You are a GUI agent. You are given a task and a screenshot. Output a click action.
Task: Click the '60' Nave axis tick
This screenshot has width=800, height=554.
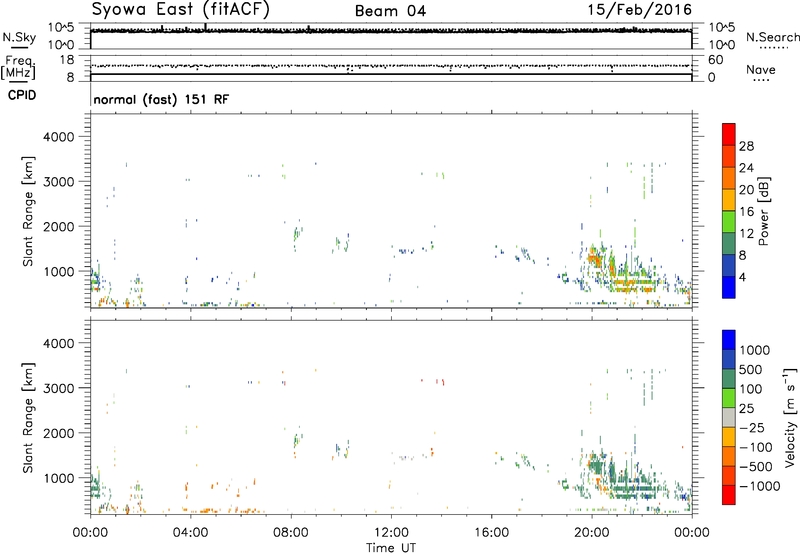click(x=715, y=60)
